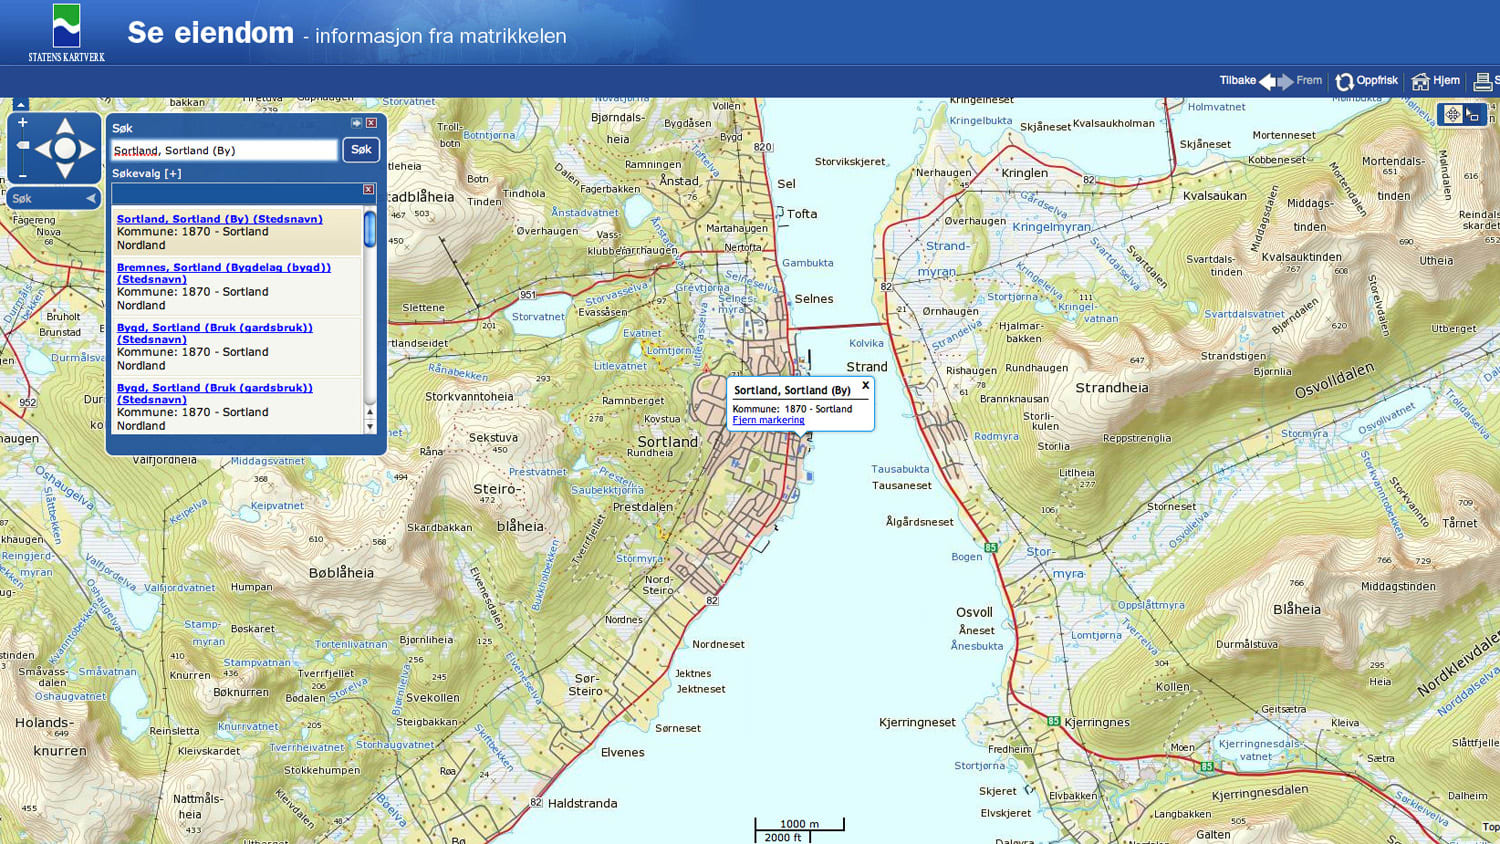1500x844 pixels.
Task: Select the zoom rectangle cursor tool
Action: coord(1473,115)
